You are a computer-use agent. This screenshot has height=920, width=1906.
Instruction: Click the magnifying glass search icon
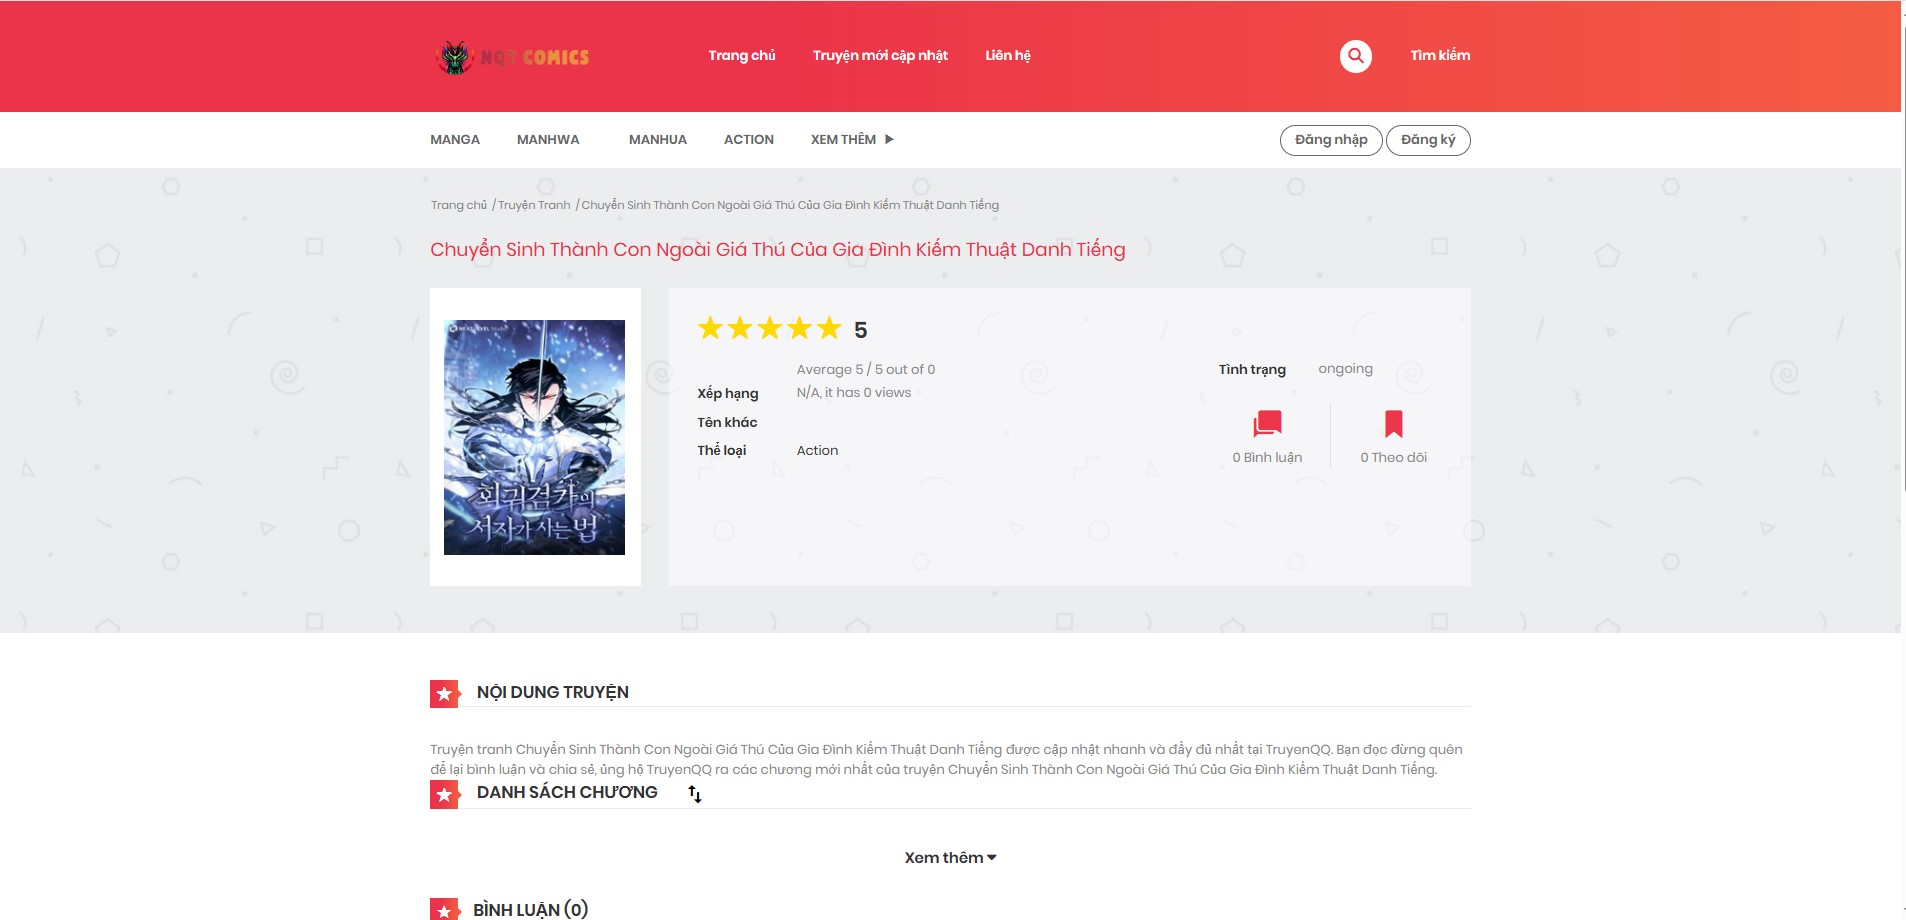(1355, 56)
